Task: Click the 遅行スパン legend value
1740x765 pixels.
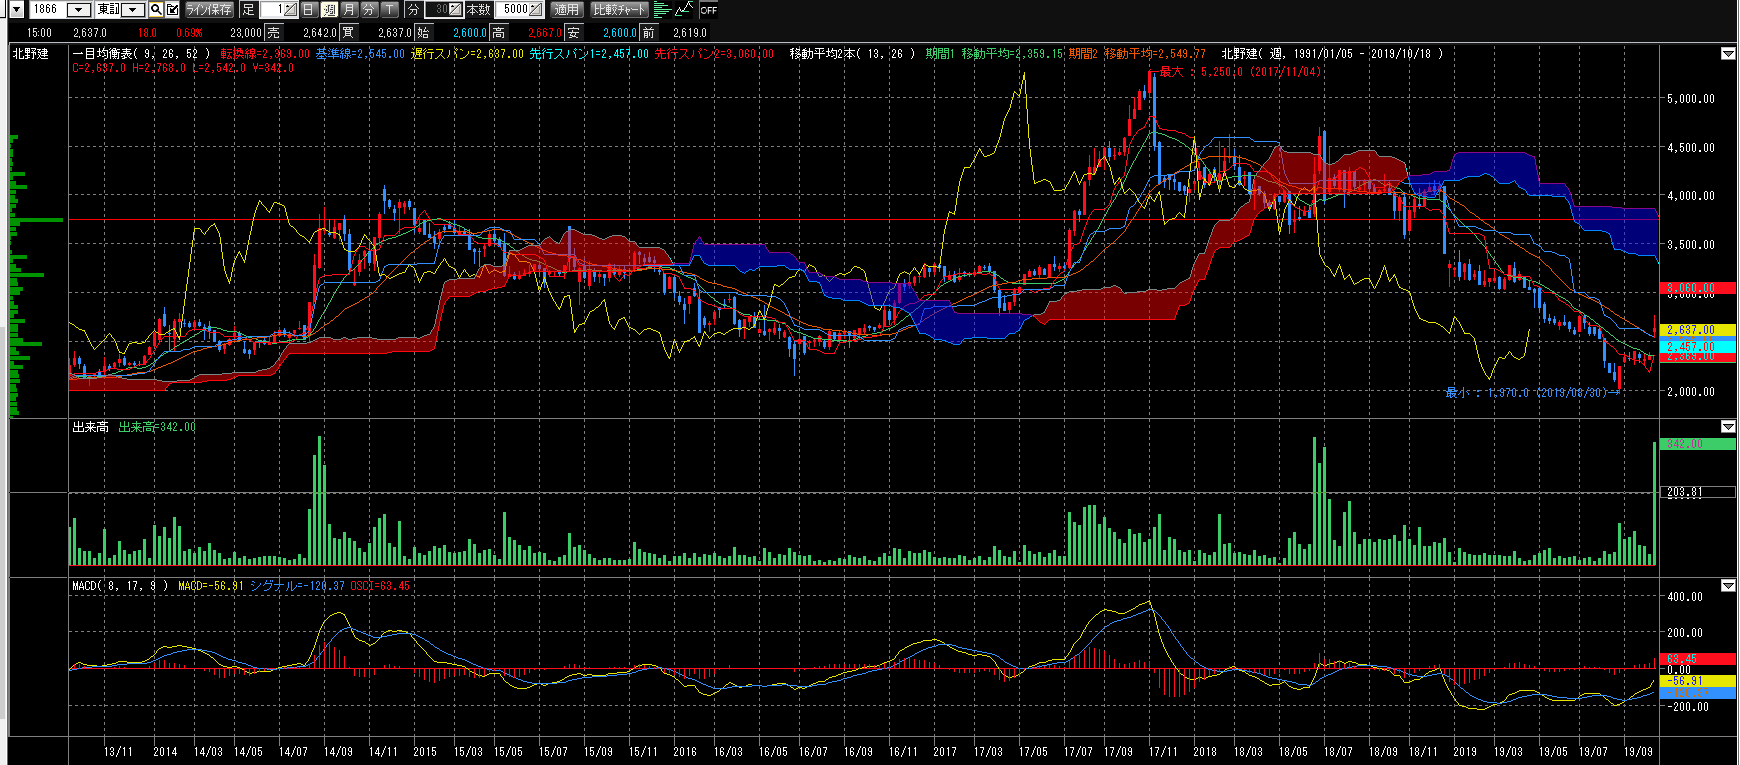Action: pos(467,54)
